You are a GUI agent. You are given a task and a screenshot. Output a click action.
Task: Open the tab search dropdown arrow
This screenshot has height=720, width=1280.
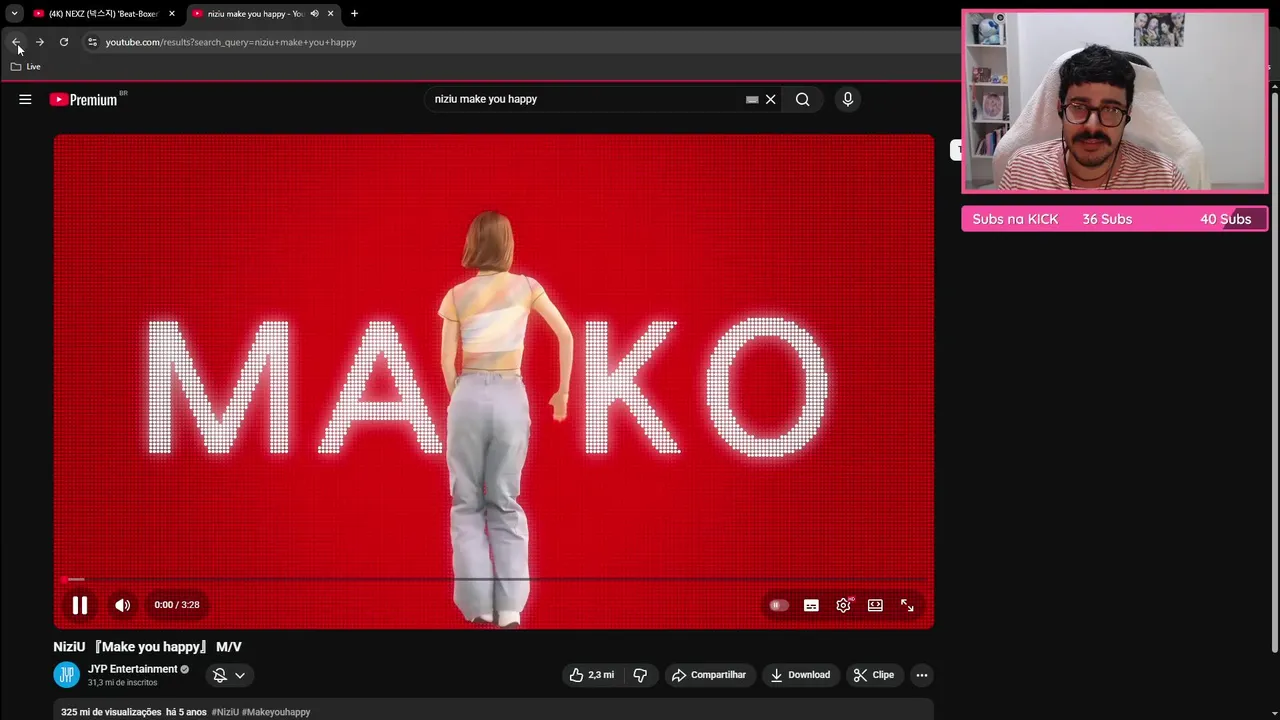coord(14,14)
